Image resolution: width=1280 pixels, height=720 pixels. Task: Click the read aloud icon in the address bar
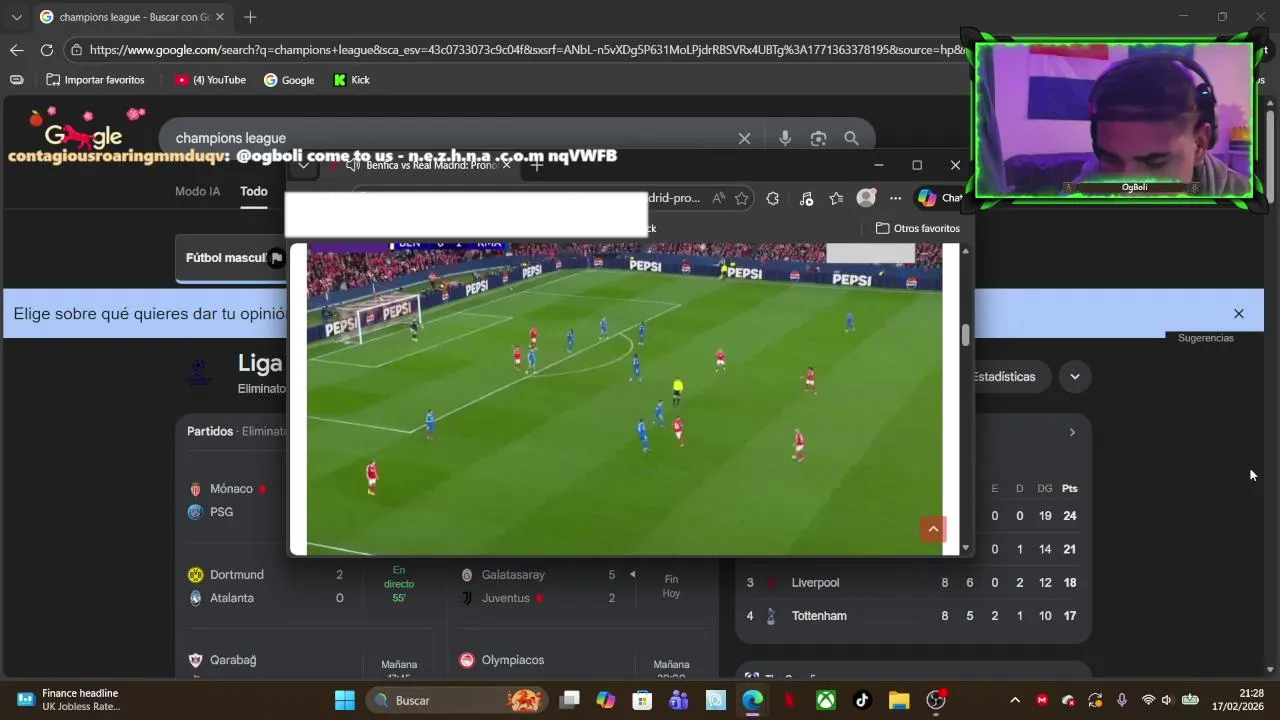click(718, 198)
